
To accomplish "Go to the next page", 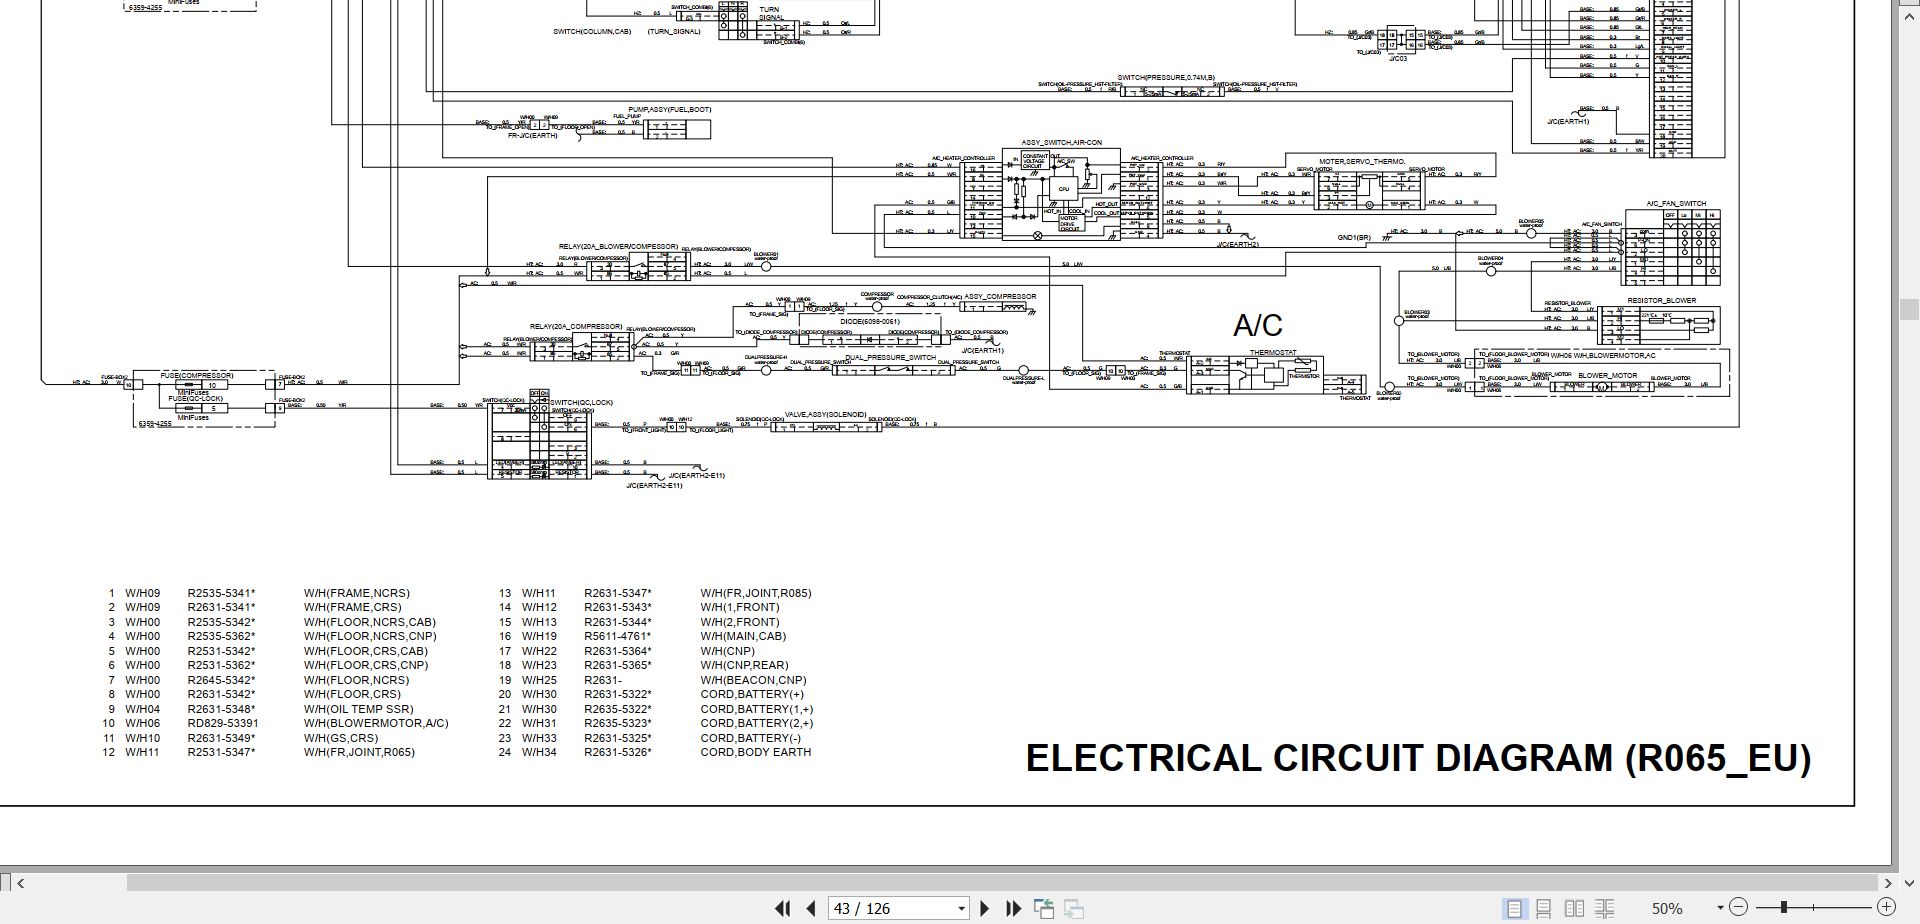I will (x=984, y=908).
